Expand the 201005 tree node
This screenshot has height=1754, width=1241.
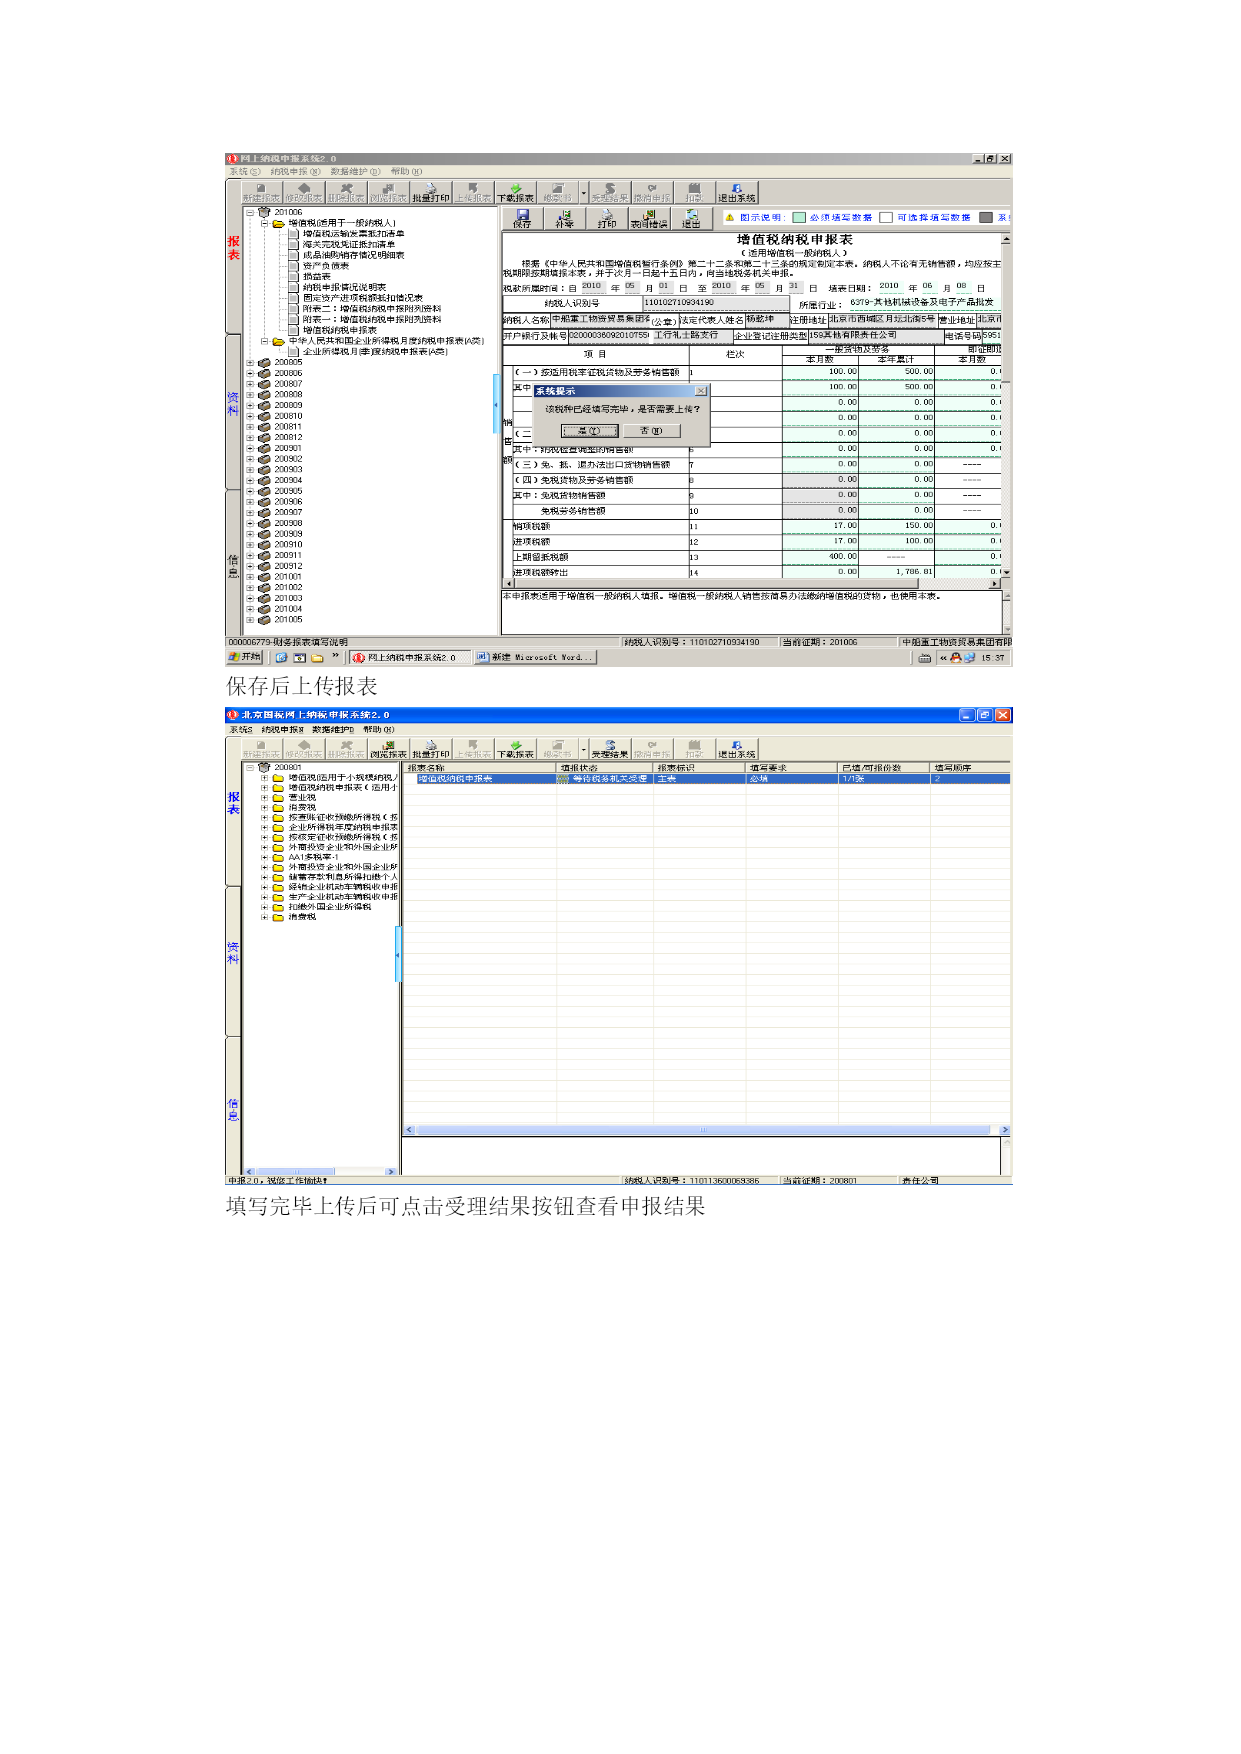pos(250,620)
